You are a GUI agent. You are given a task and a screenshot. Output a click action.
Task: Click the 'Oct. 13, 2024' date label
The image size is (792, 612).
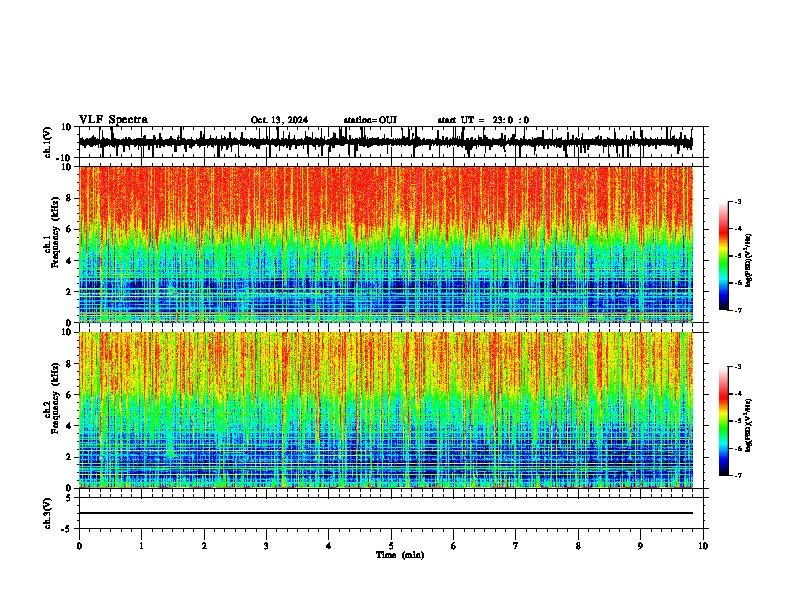279,120
